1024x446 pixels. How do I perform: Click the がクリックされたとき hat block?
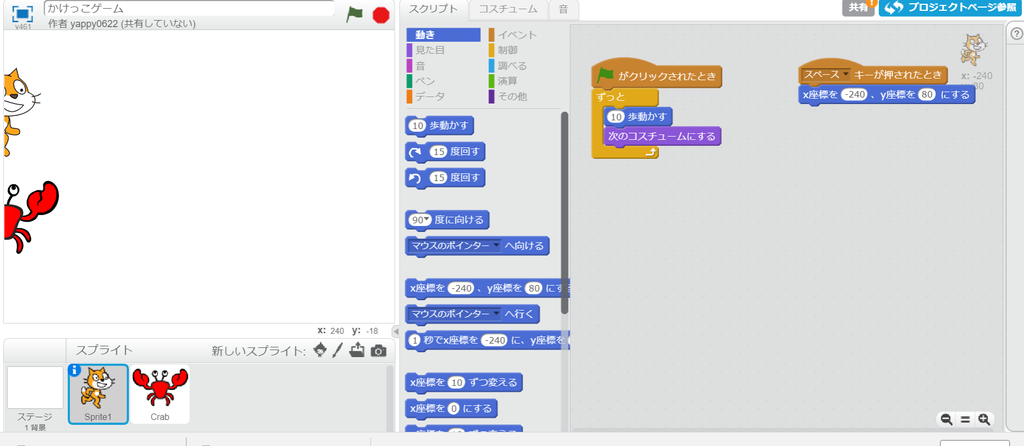657,75
